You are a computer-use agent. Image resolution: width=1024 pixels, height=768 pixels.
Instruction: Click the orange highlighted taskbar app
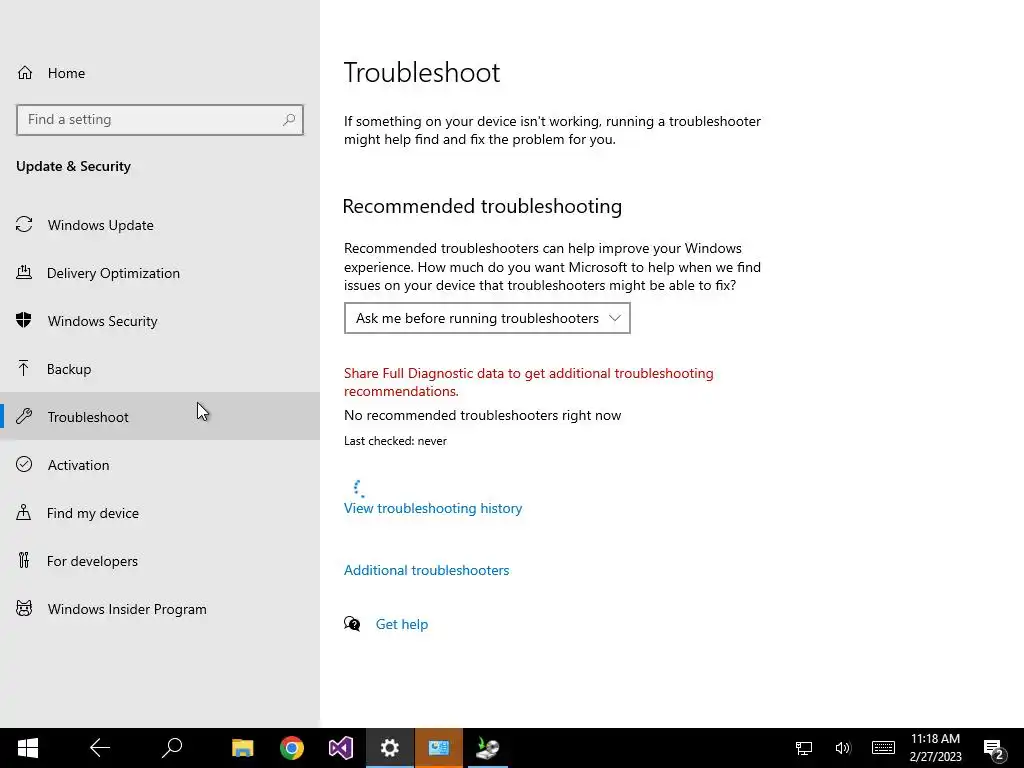click(x=439, y=748)
